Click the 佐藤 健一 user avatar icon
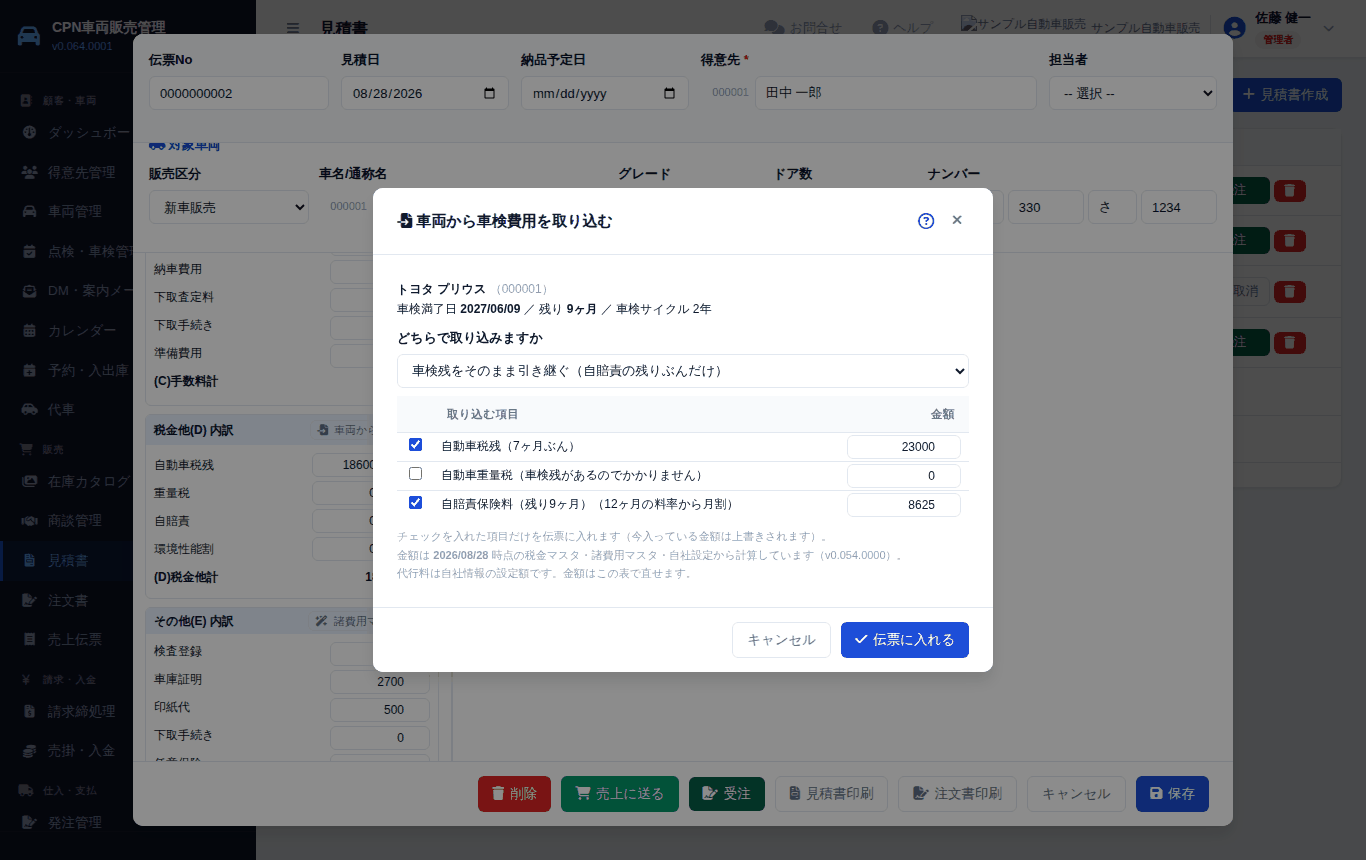This screenshot has height=860, width=1366. click(x=1235, y=28)
